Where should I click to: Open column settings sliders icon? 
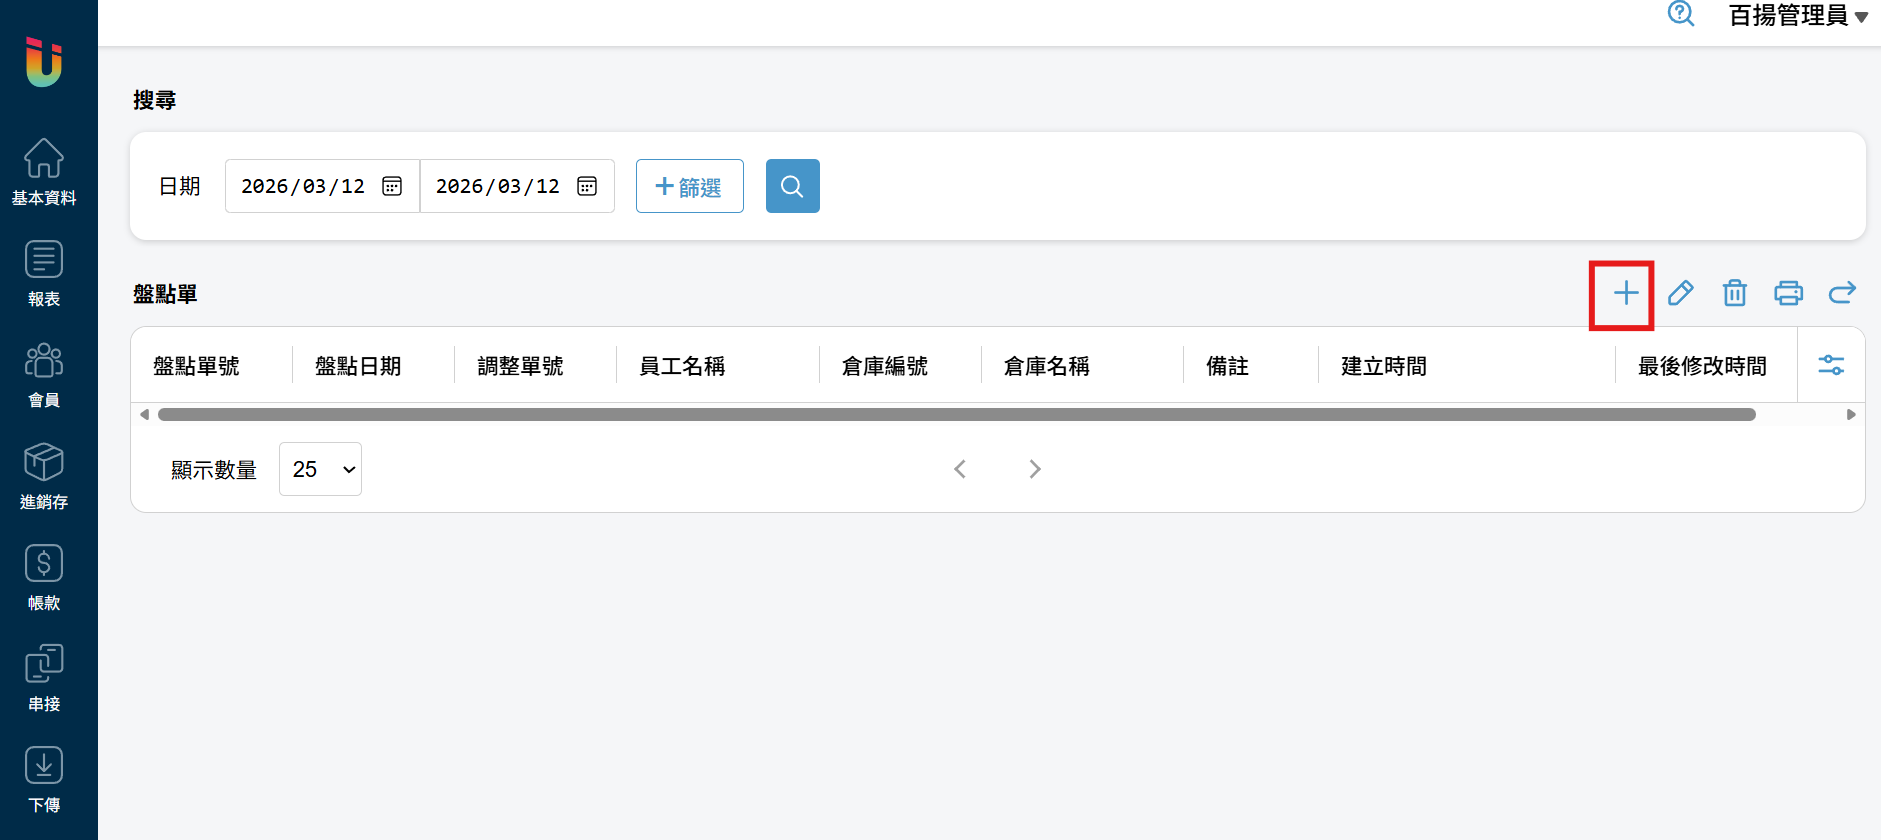(1831, 366)
